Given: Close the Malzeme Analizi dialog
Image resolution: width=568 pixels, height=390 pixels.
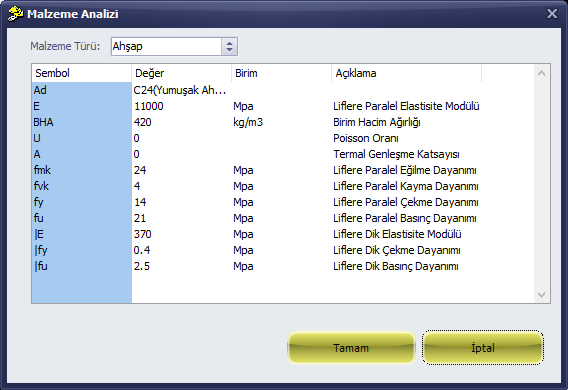Looking at the screenshot, I should point(552,14).
